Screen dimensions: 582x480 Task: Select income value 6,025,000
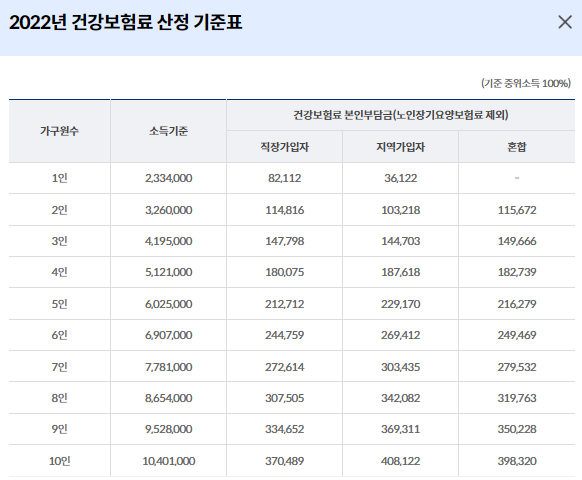coord(169,304)
